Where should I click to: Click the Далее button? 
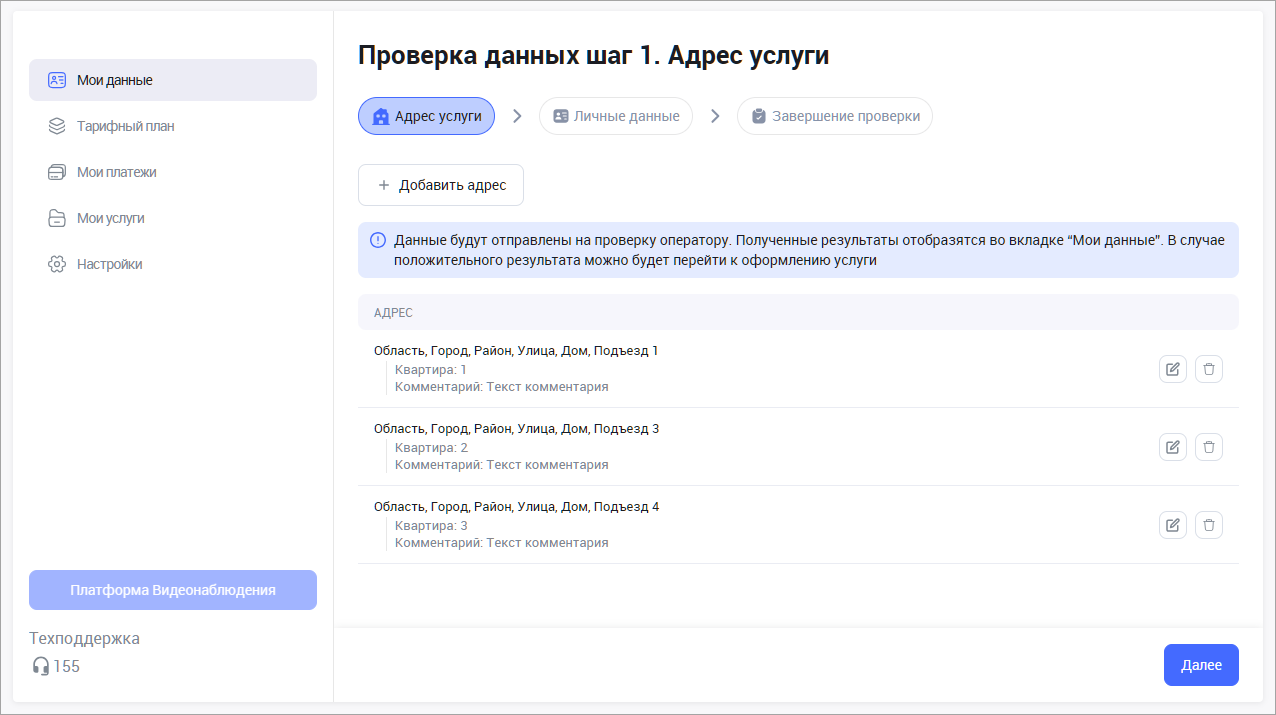pyautogui.click(x=1201, y=665)
